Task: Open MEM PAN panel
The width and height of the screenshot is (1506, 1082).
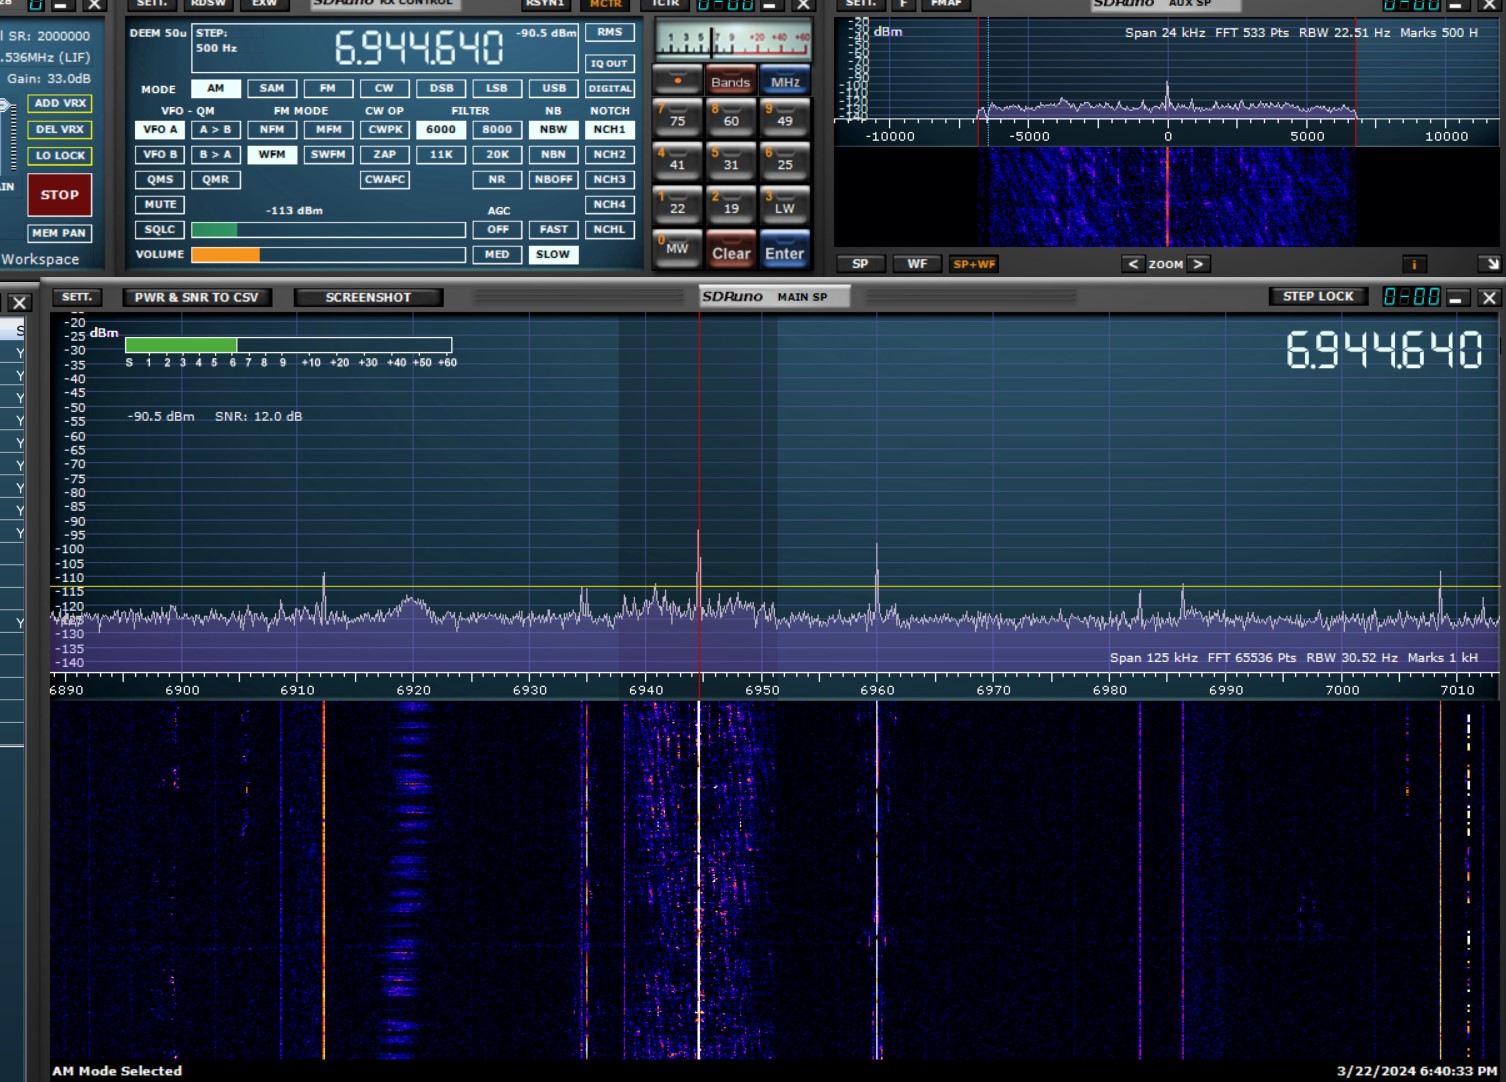Action: tap(60, 233)
